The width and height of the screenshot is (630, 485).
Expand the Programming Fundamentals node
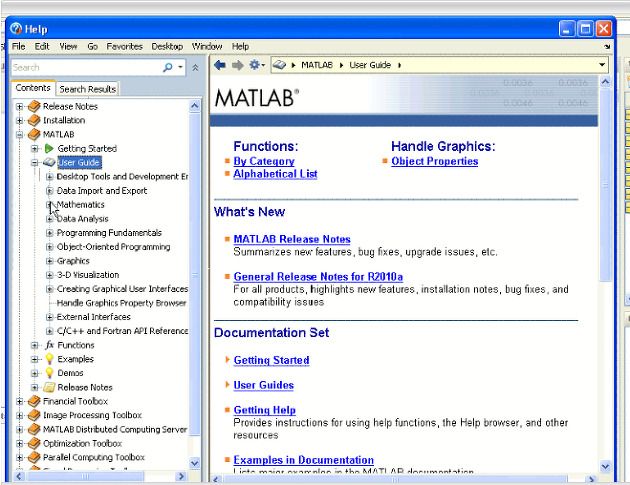click(x=49, y=233)
